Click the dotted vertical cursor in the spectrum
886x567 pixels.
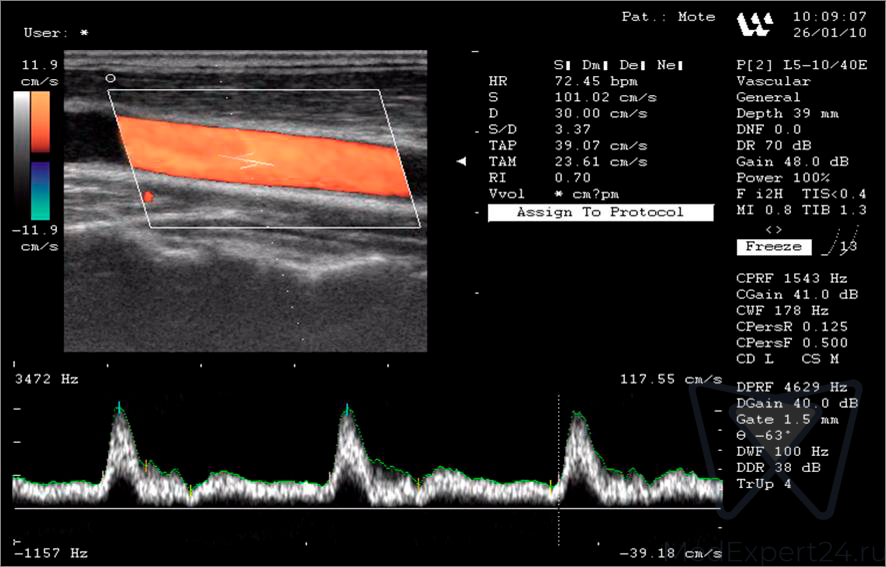(558, 460)
